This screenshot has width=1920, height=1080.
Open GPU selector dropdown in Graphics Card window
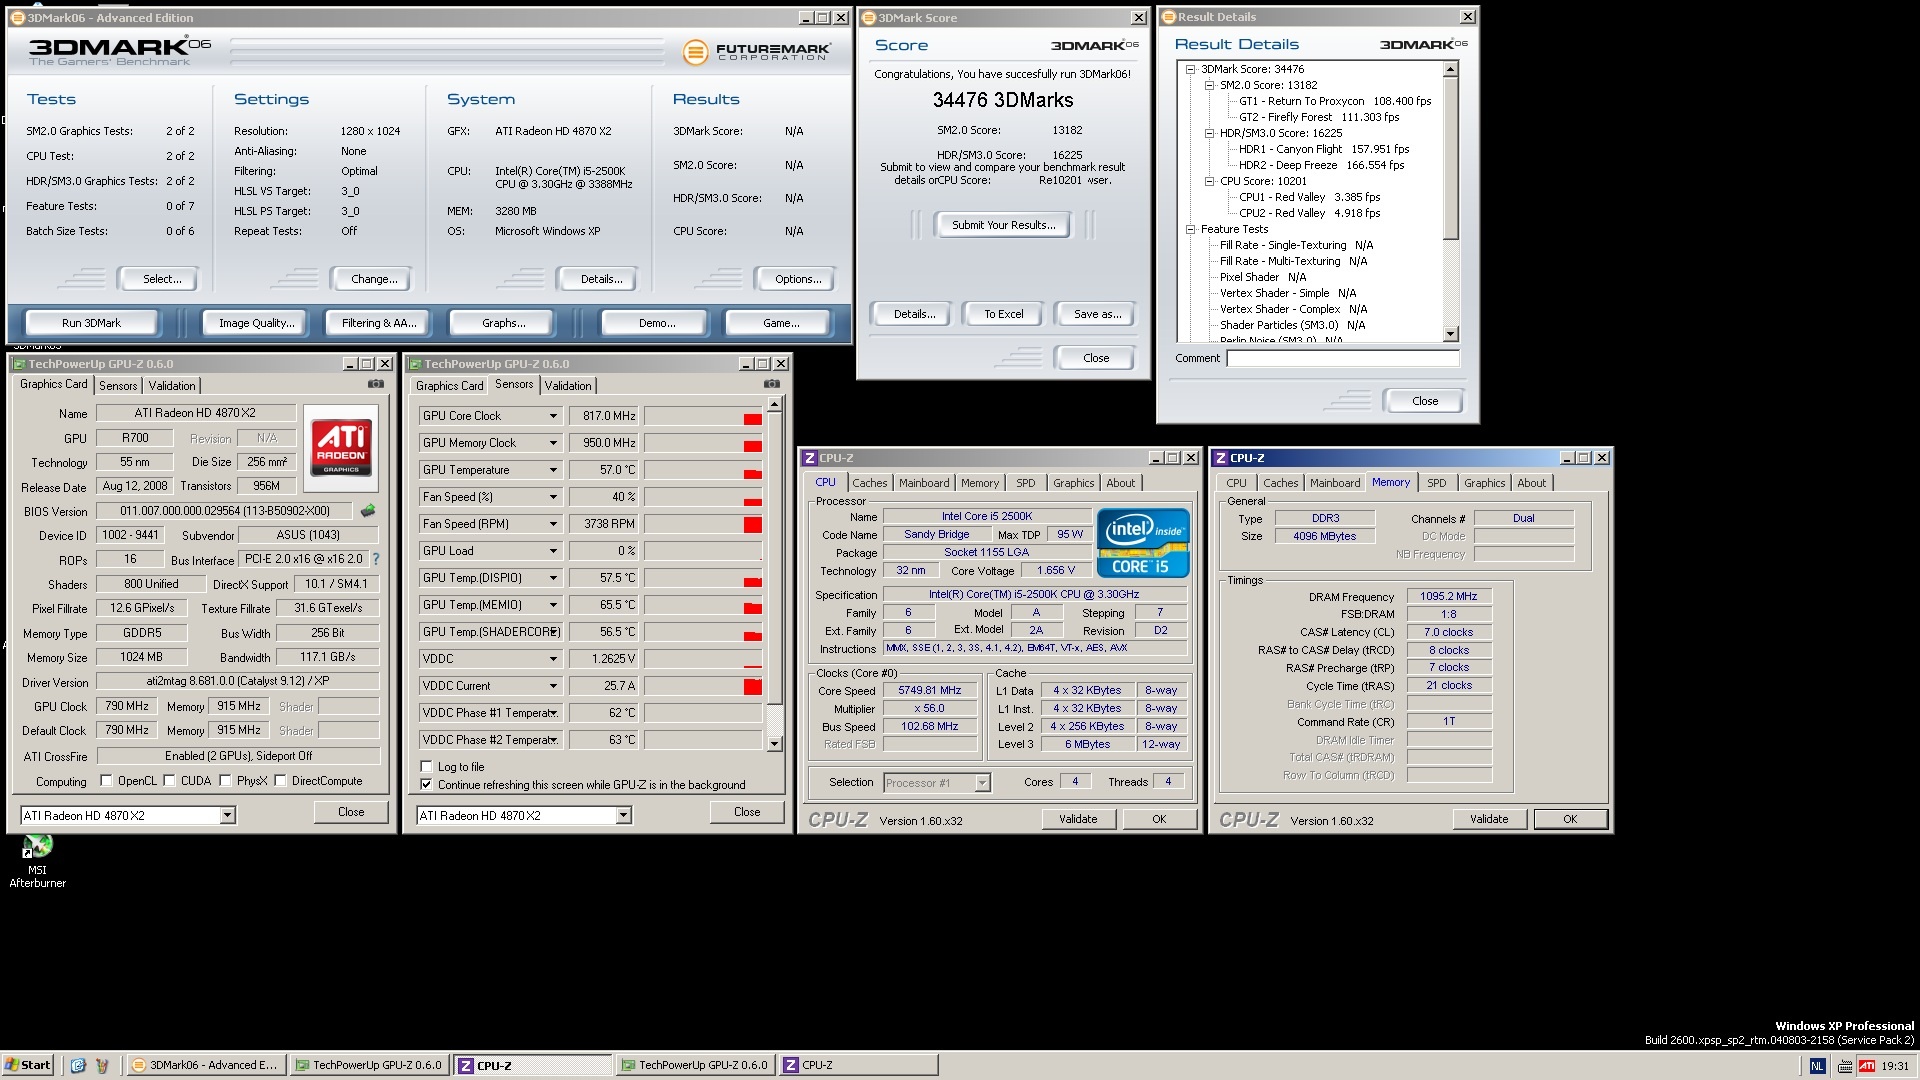click(x=227, y=816)
